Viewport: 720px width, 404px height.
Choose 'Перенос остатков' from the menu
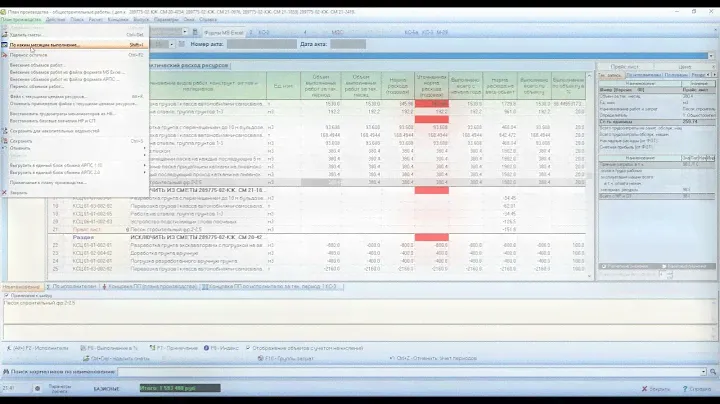pos(32,53)
